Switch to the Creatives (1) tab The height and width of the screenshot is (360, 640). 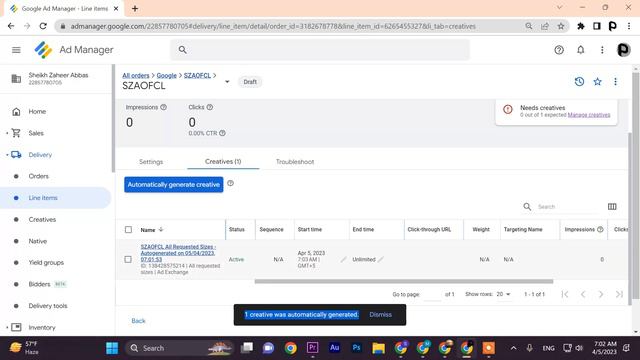223,162
